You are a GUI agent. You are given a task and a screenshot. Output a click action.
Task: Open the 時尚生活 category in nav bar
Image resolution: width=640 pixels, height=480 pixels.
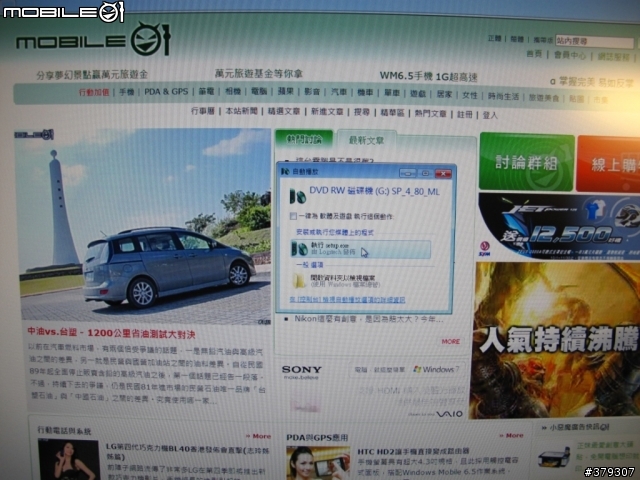503,96
